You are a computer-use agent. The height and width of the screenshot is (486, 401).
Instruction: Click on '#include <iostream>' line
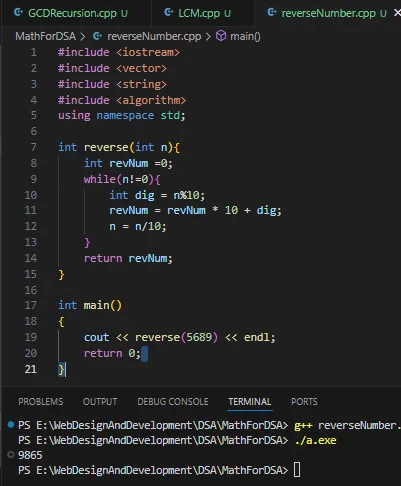pyautogui.click(x=119, y=52)
